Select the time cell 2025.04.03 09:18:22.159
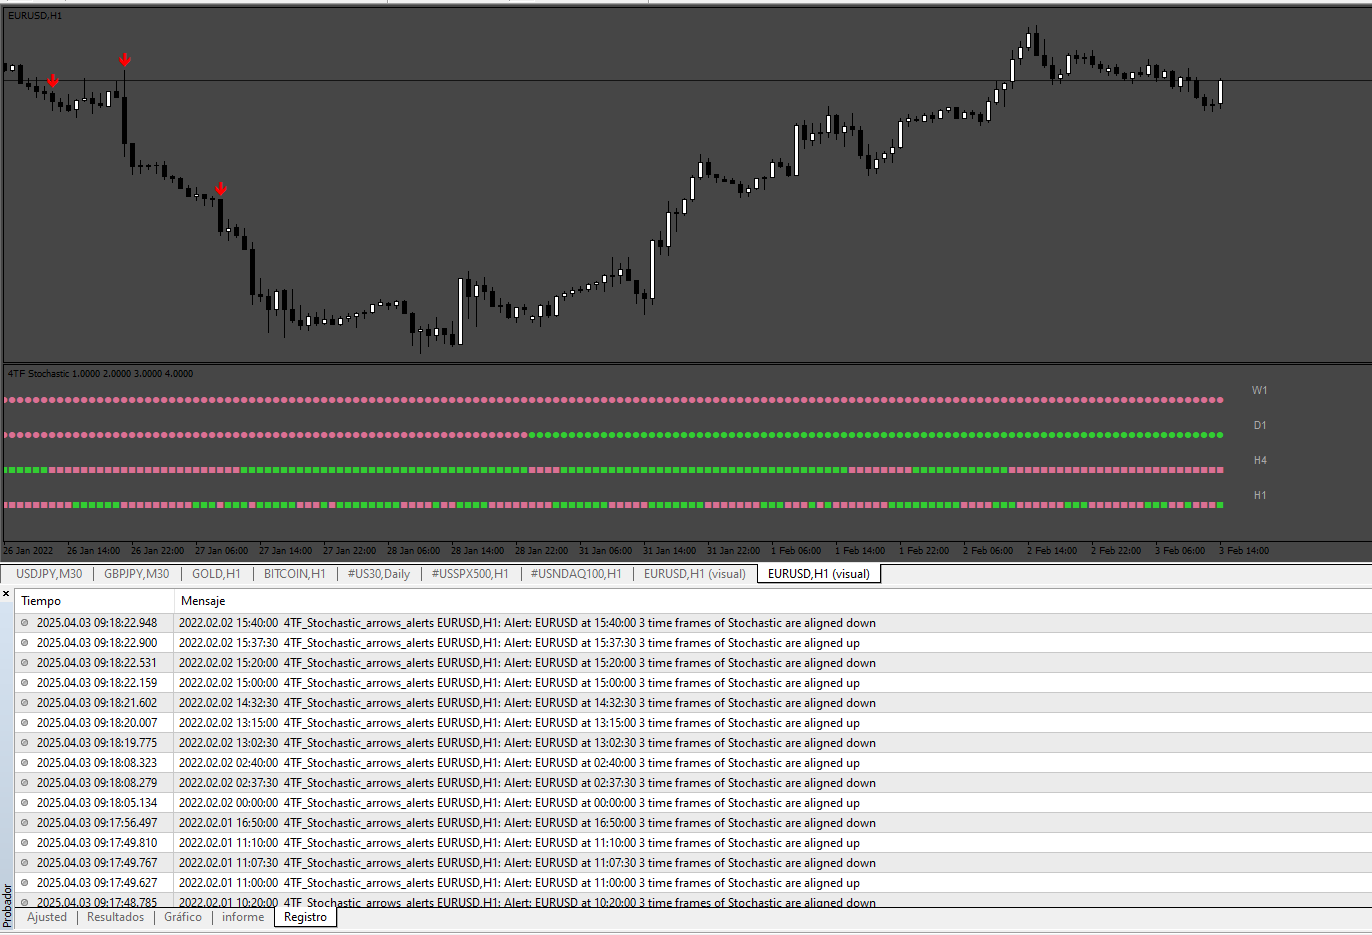The width and height of the screenshot is (1372, 935). pos(97,683)
